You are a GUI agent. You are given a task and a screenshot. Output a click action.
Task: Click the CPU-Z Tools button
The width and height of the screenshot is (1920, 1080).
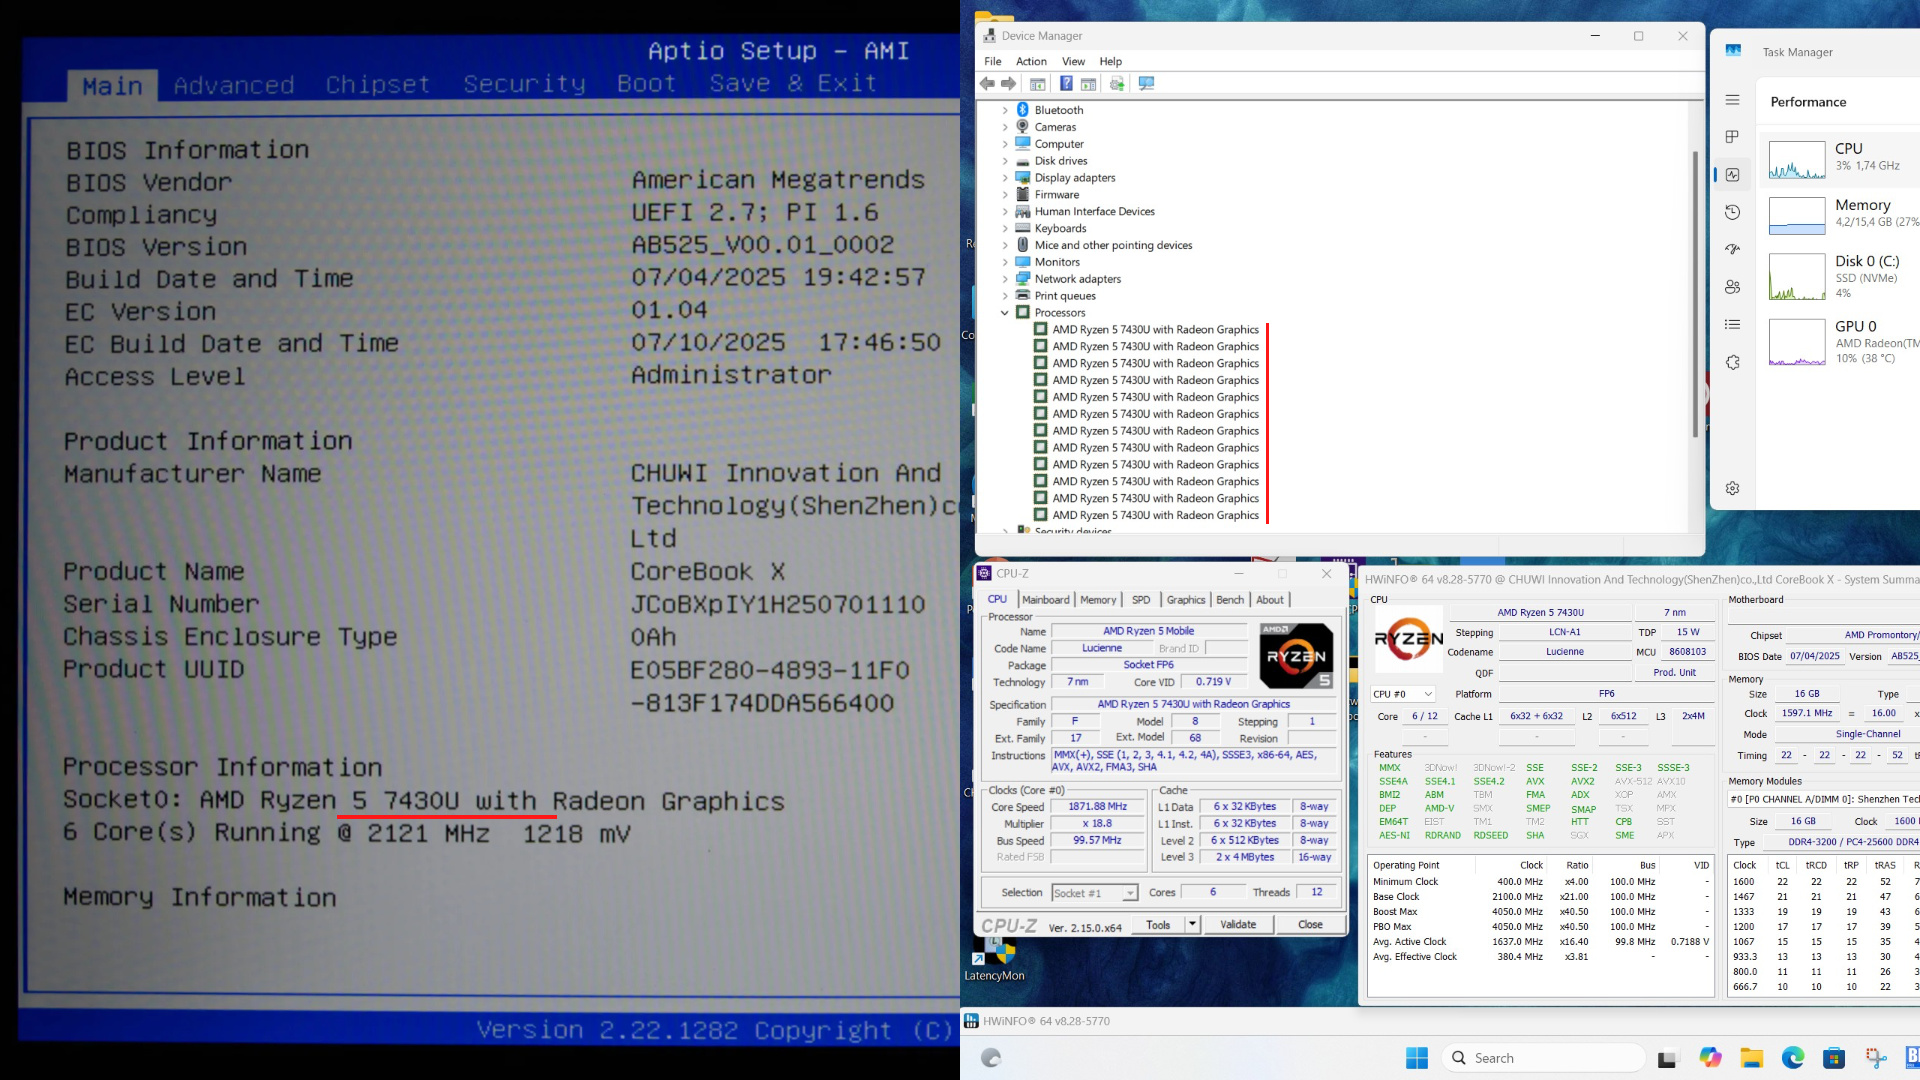[1158, 925]
